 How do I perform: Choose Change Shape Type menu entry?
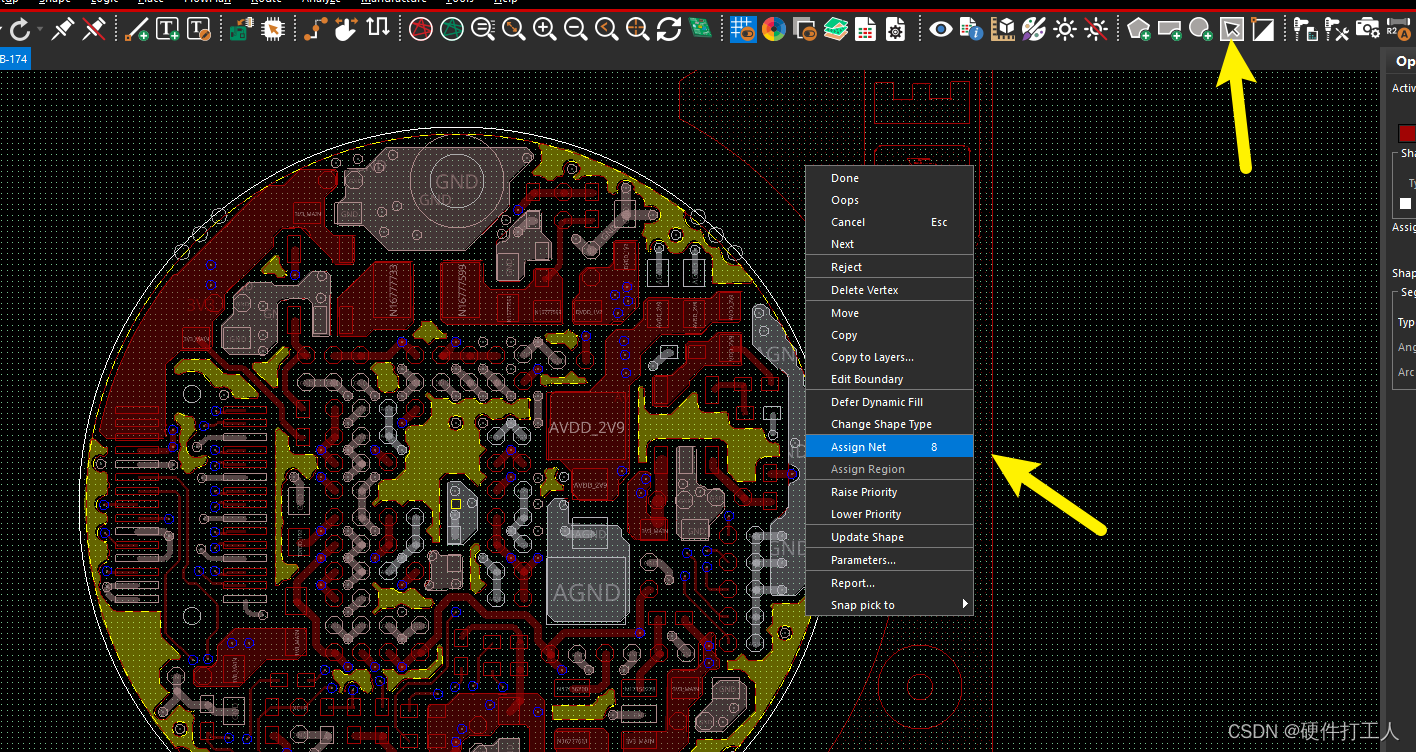pos(890,424)
